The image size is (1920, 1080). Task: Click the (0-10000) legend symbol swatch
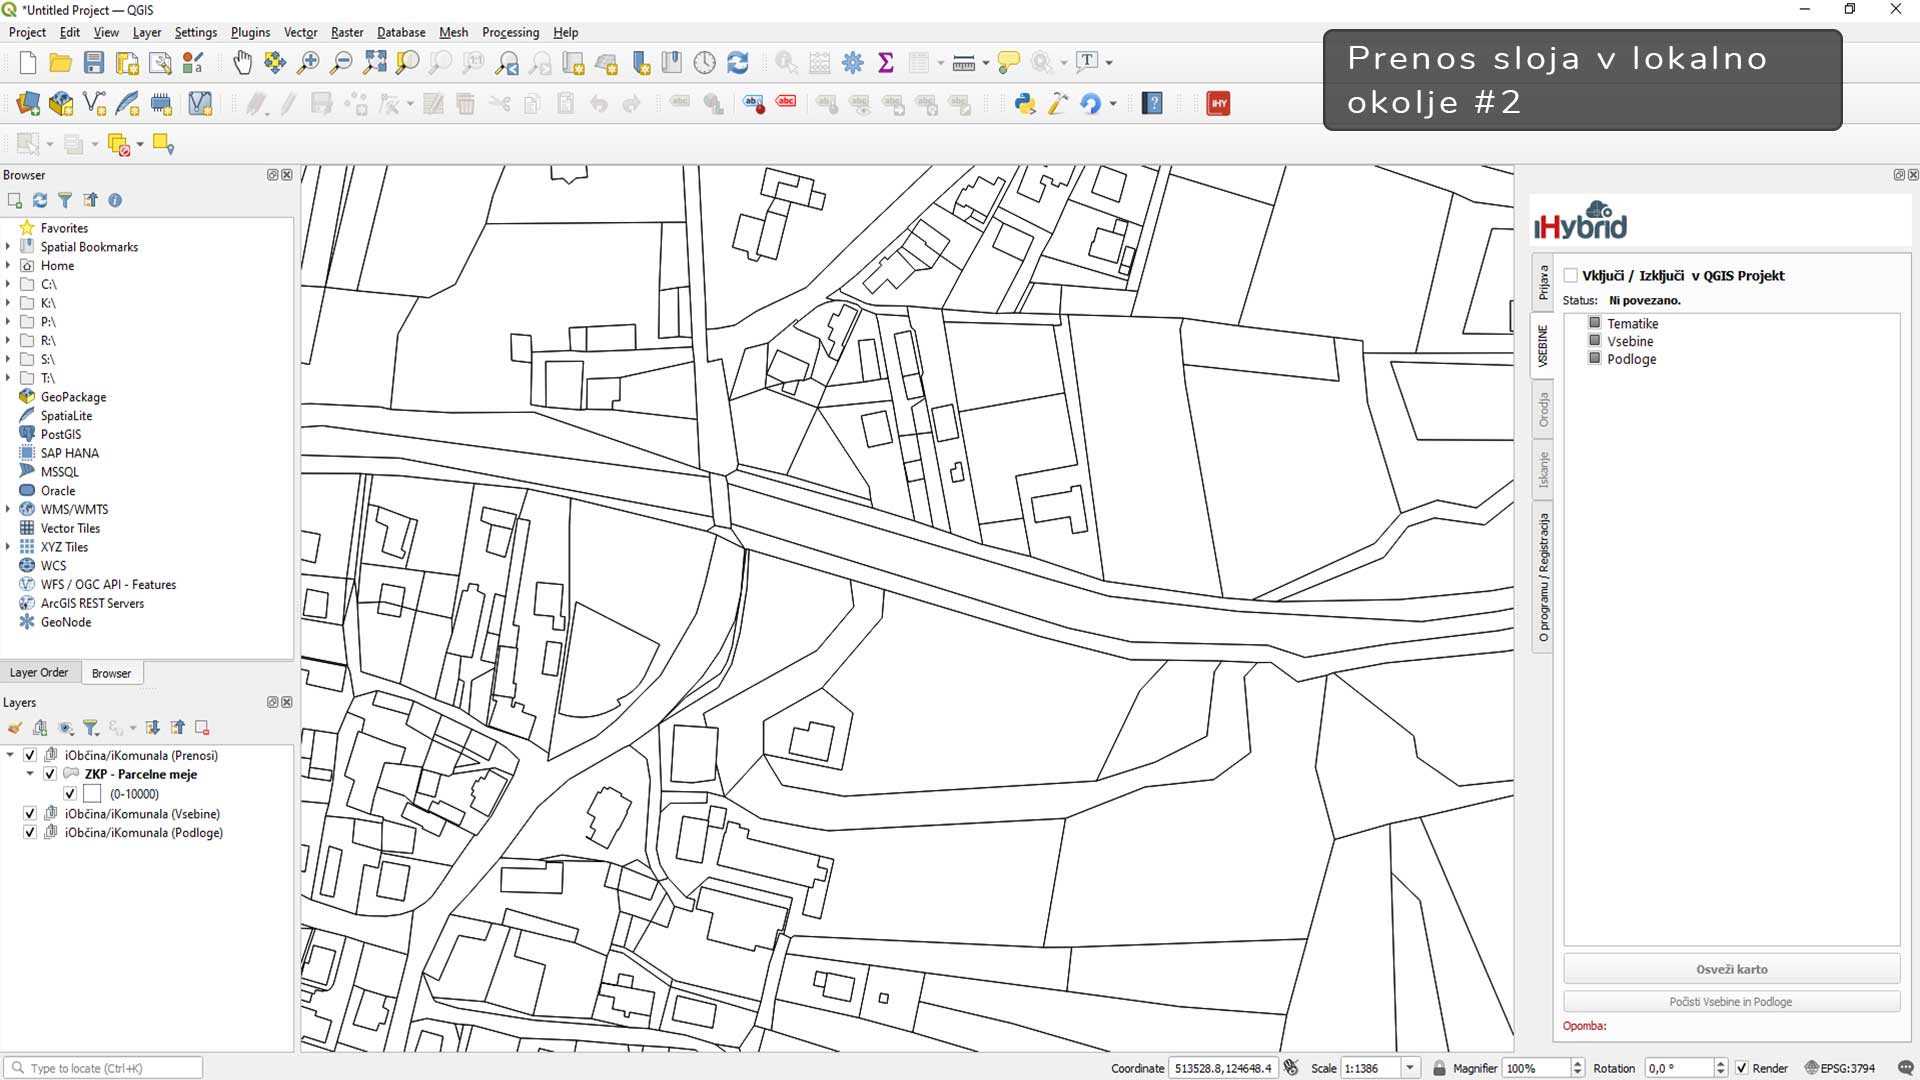(x=92, y=794)
